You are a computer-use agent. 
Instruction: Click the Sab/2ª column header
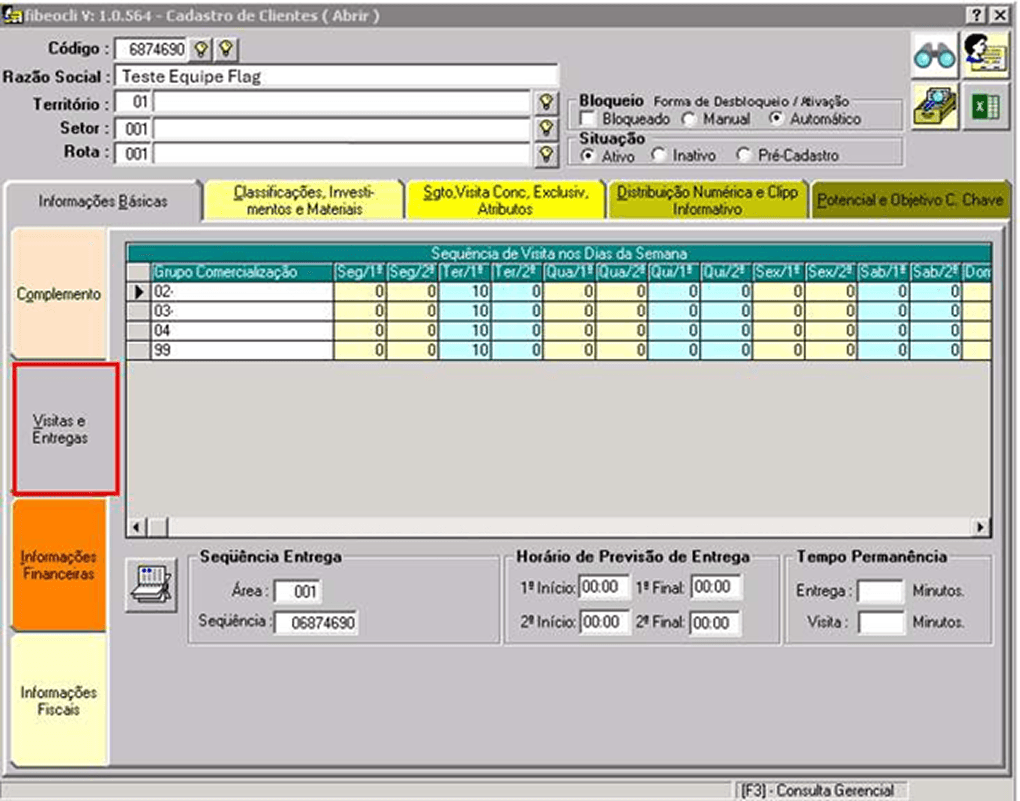click(x=935, y=272)
